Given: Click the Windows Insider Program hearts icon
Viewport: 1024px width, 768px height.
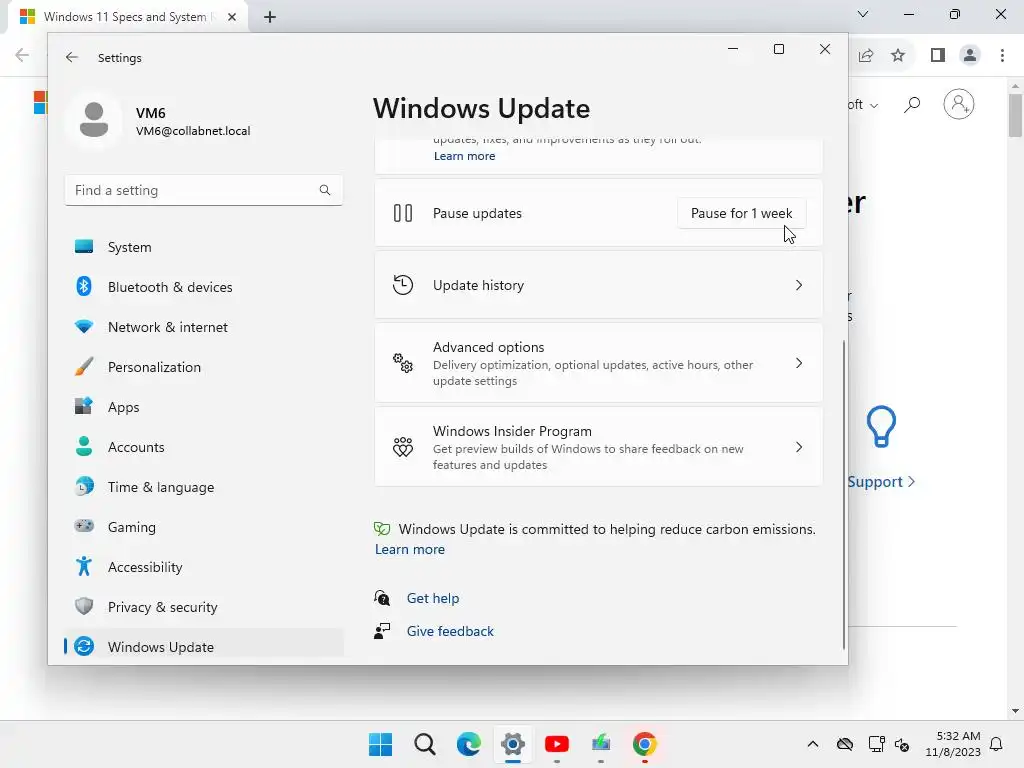Looking at the screenshot, I should coord(403,447).
